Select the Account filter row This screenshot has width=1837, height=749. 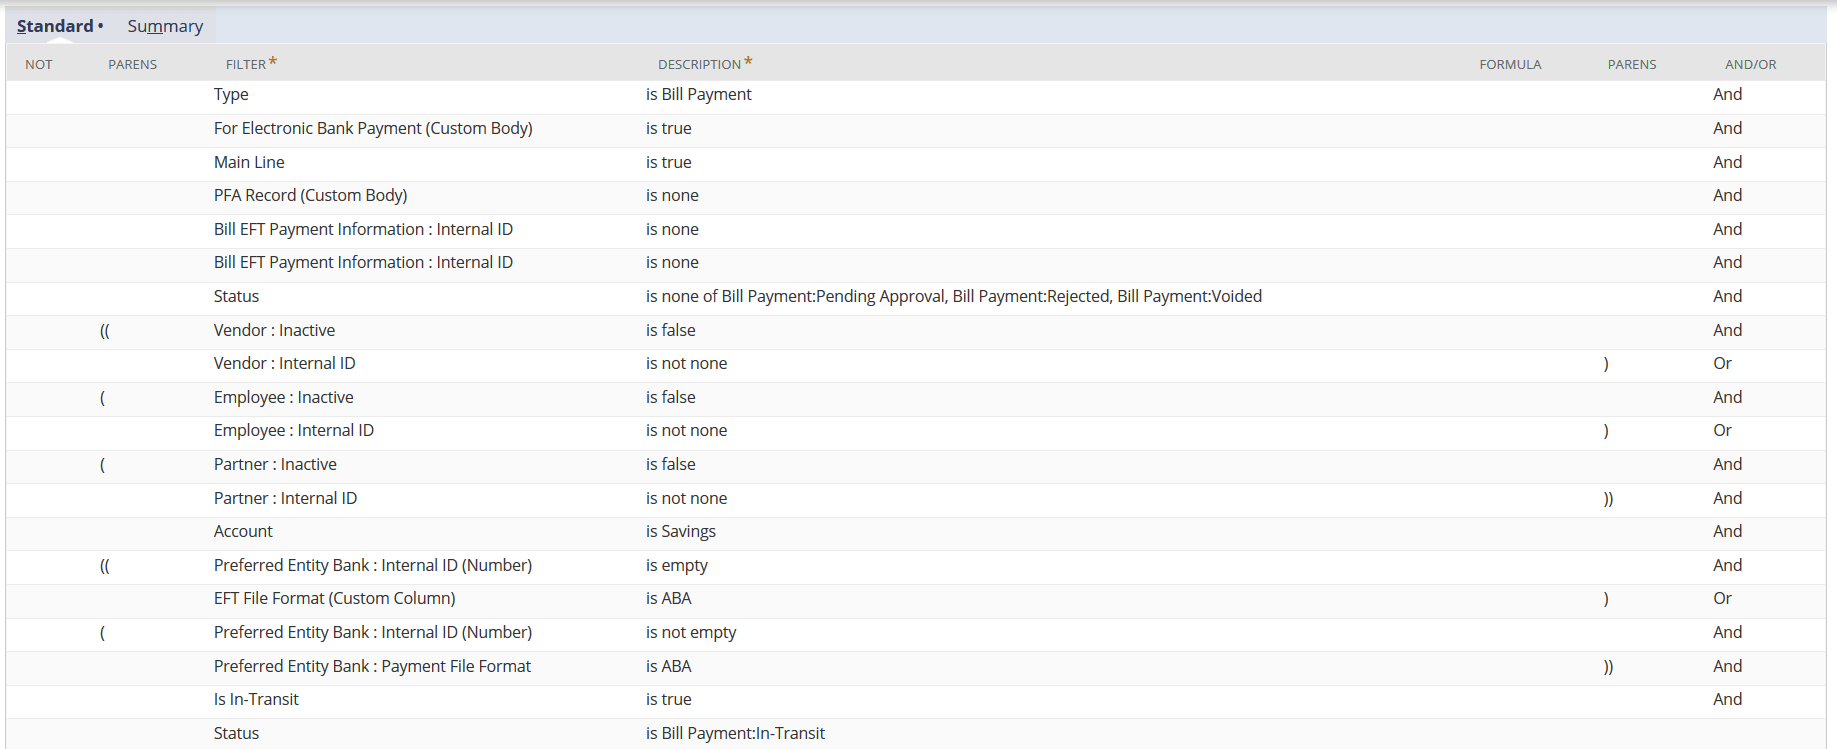point(916,532)
